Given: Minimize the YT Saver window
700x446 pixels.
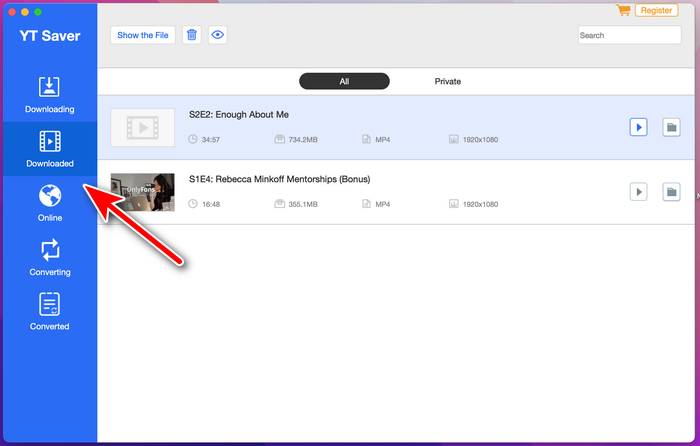Looking at the screenshot, I should tap(25, 12).
